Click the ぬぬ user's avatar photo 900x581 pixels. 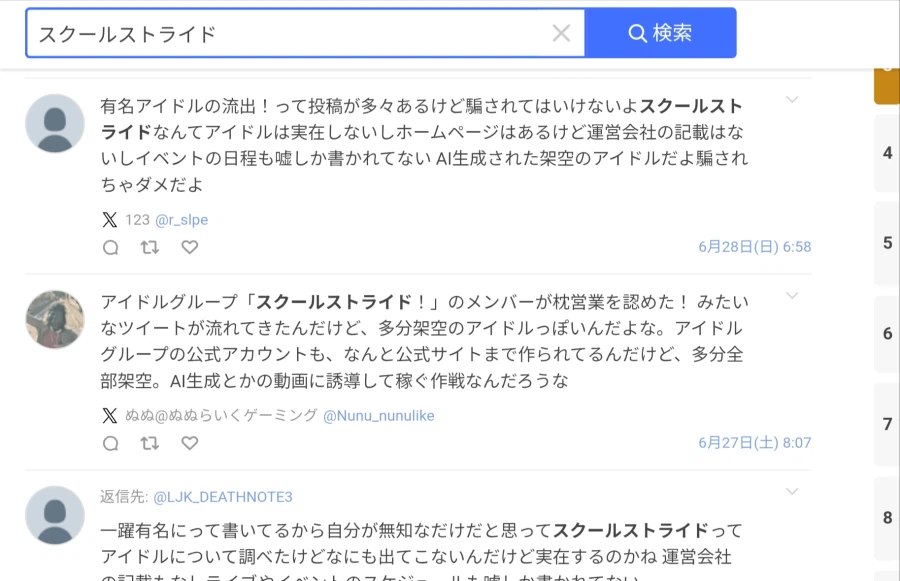click(x=55, y=320)
